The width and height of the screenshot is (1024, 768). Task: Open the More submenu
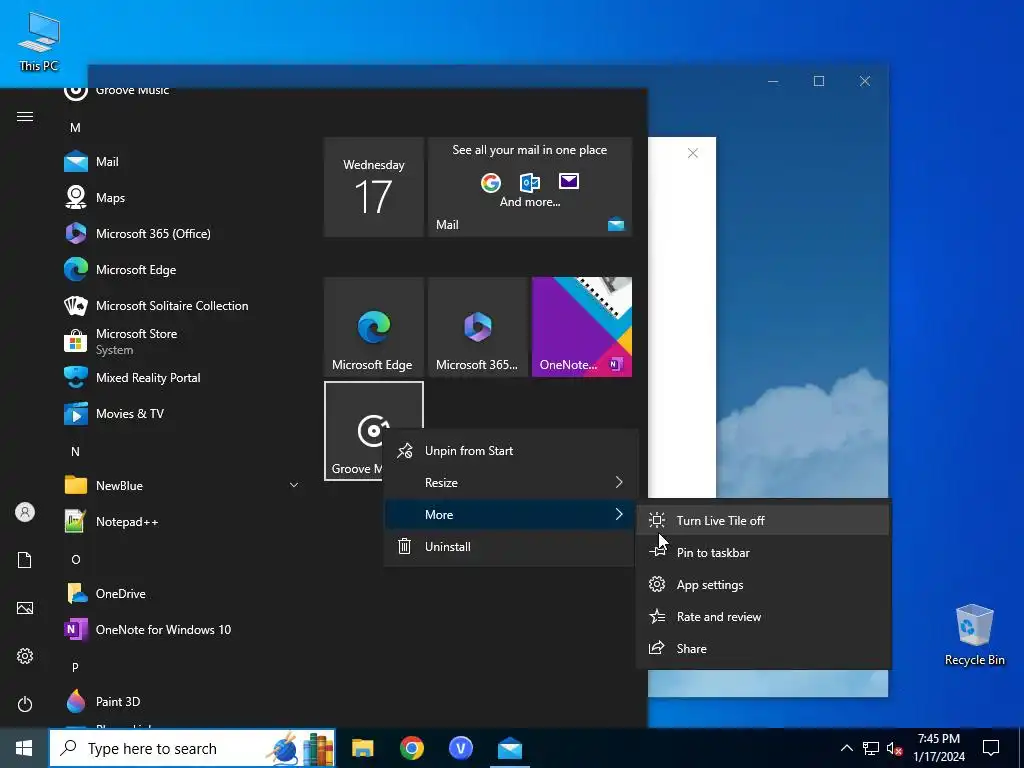[x=510, y=515]
